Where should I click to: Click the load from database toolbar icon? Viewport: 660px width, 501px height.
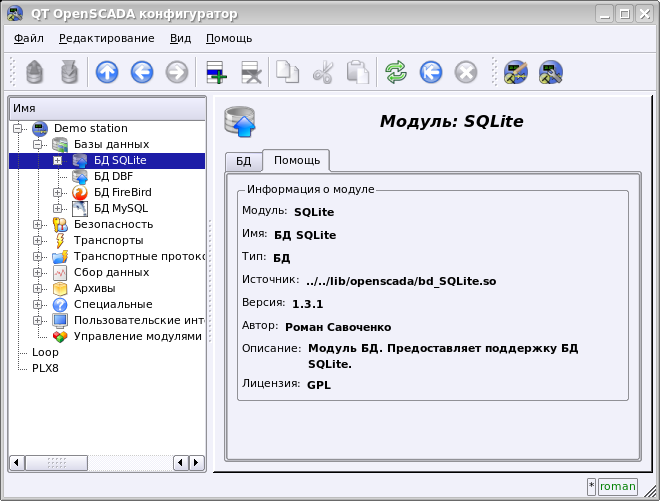[x=35, y=72]
